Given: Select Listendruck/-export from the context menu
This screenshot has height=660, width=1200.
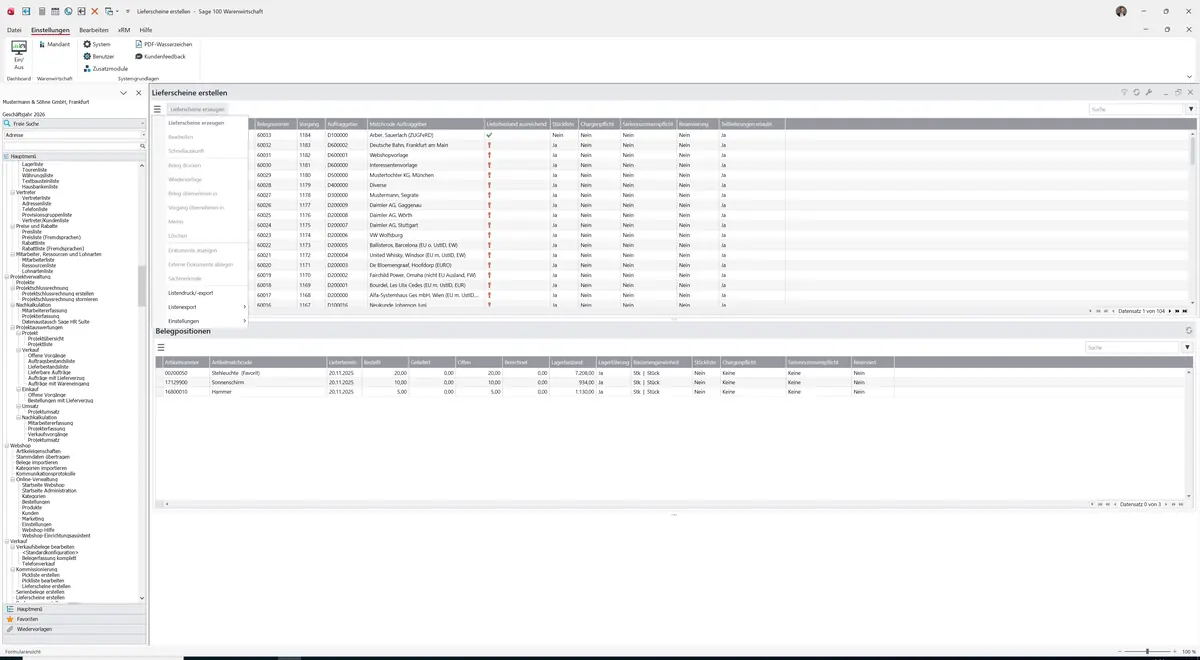Looking at the screenshot, I should click(x=191, y=293).
